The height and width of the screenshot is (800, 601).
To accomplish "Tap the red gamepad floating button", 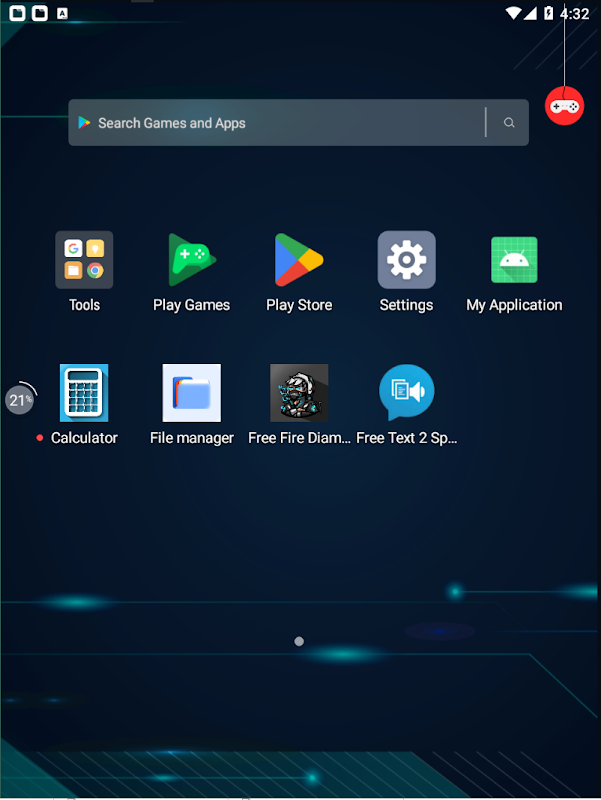I will [x=564, y=106].
